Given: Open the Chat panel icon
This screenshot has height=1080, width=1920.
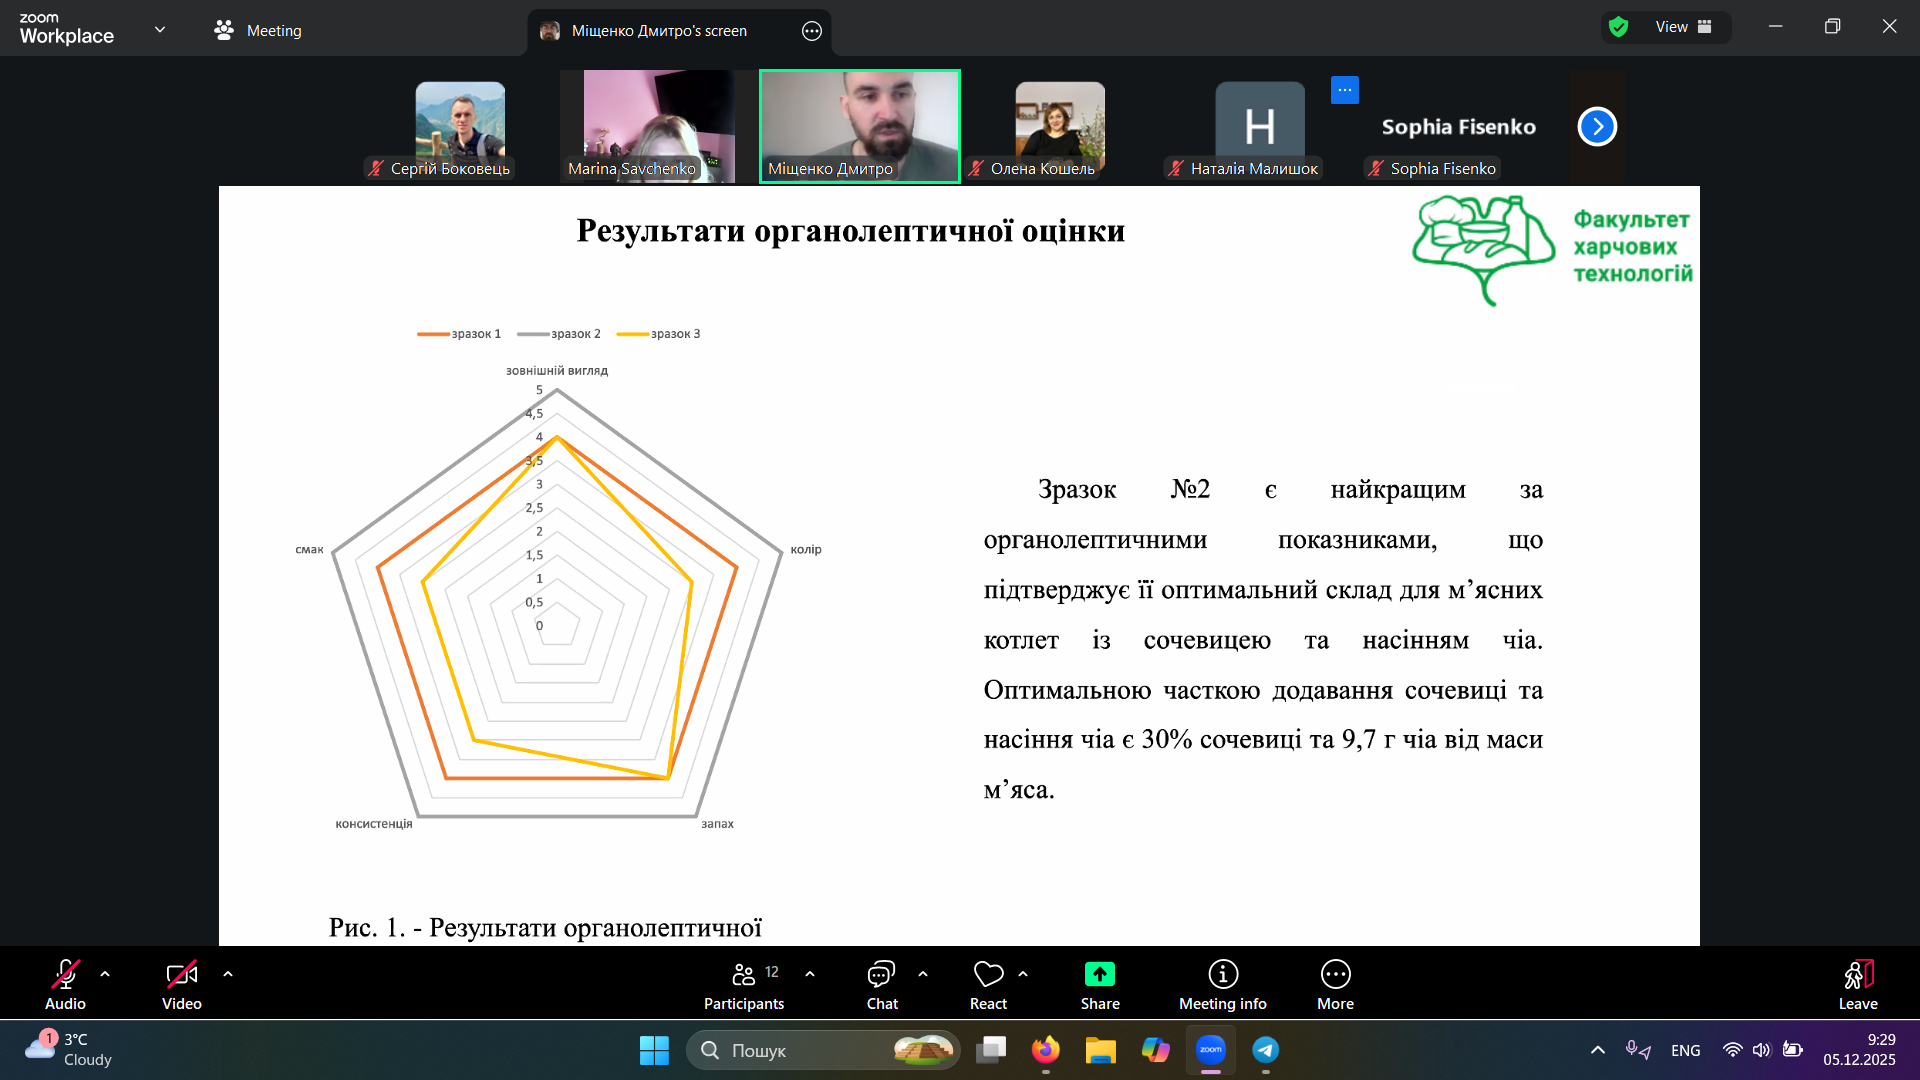Looking at the screenshot, I should click(x=881, y=974).
